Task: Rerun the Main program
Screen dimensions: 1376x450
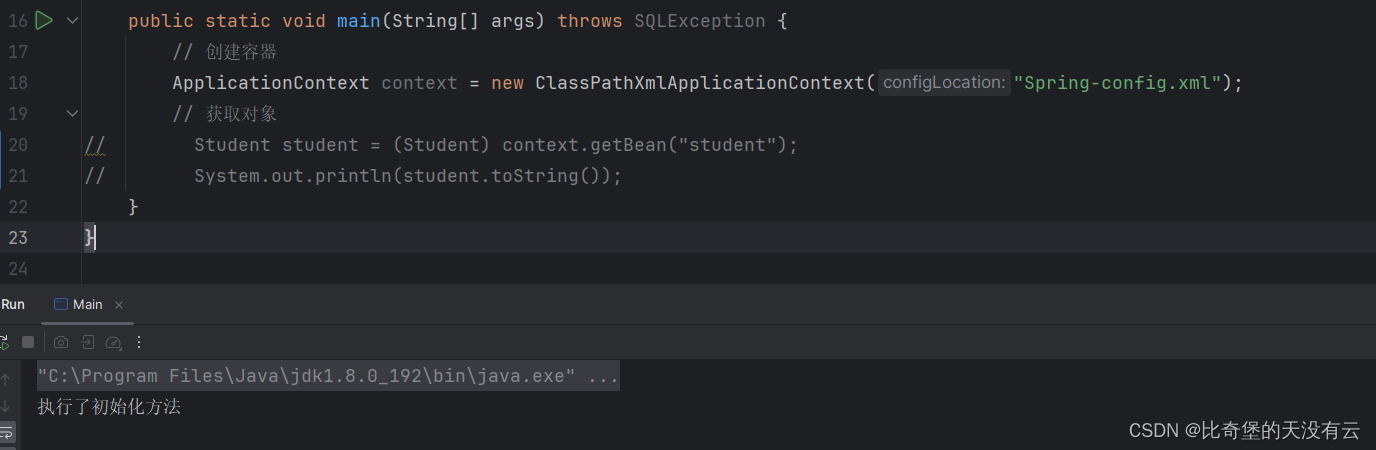Action: click(x=4, y=342)
